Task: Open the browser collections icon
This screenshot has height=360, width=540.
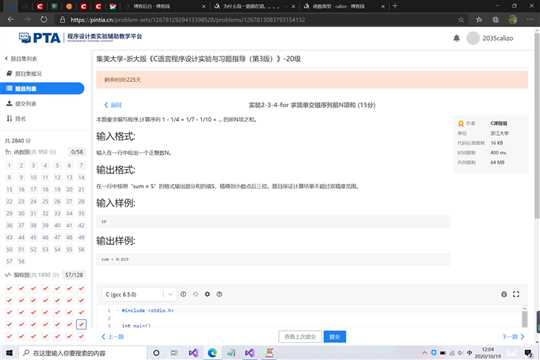Action: point(495,20)
